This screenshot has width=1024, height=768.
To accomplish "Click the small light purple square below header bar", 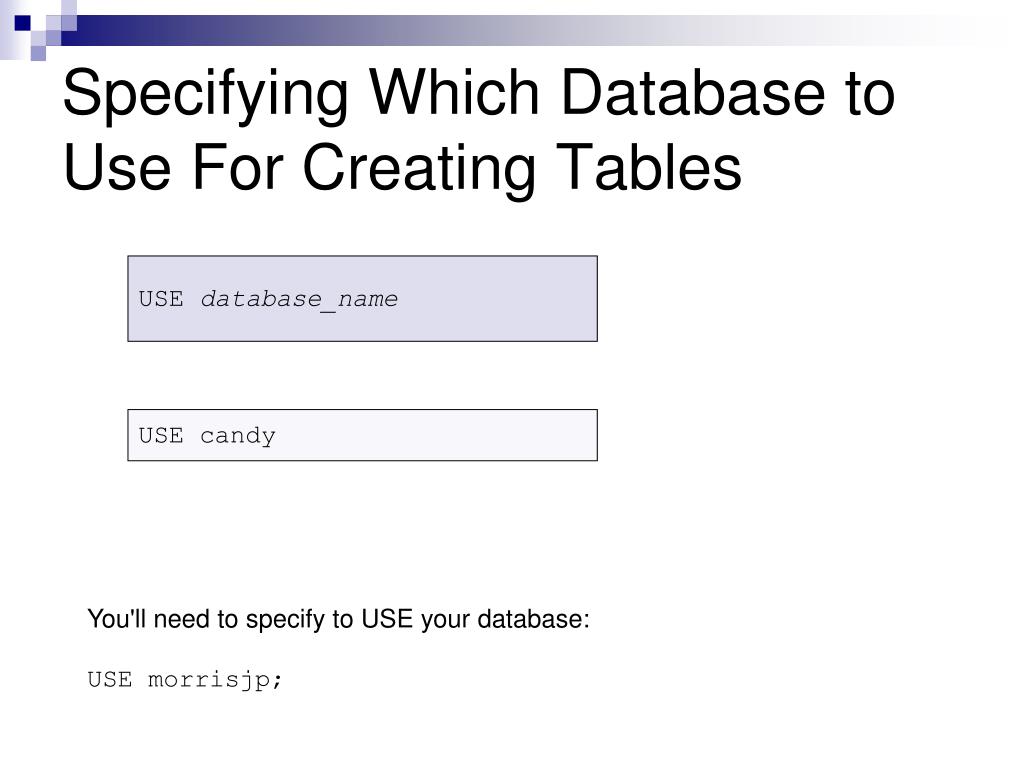I will 39,53.
